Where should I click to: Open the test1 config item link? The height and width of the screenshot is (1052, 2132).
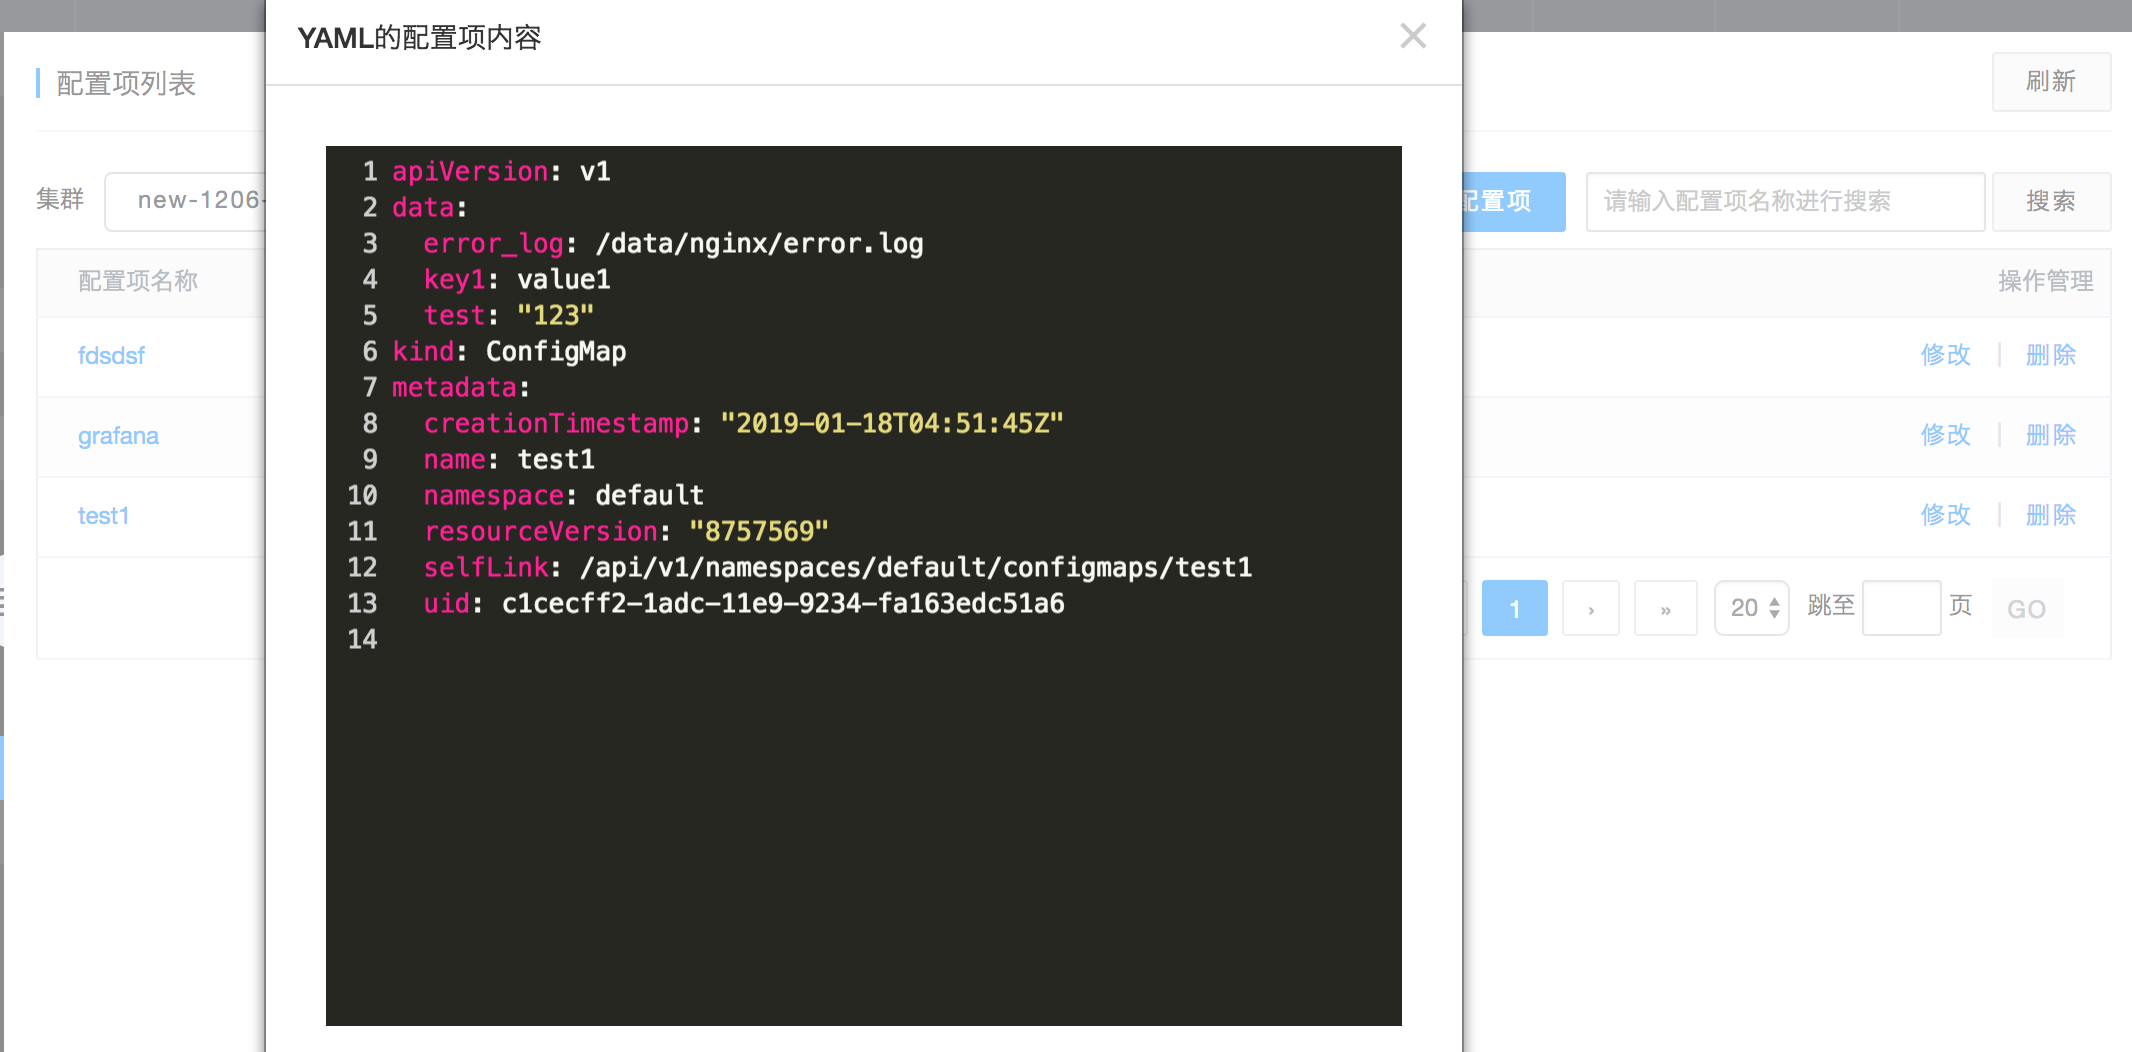[103, 516]
